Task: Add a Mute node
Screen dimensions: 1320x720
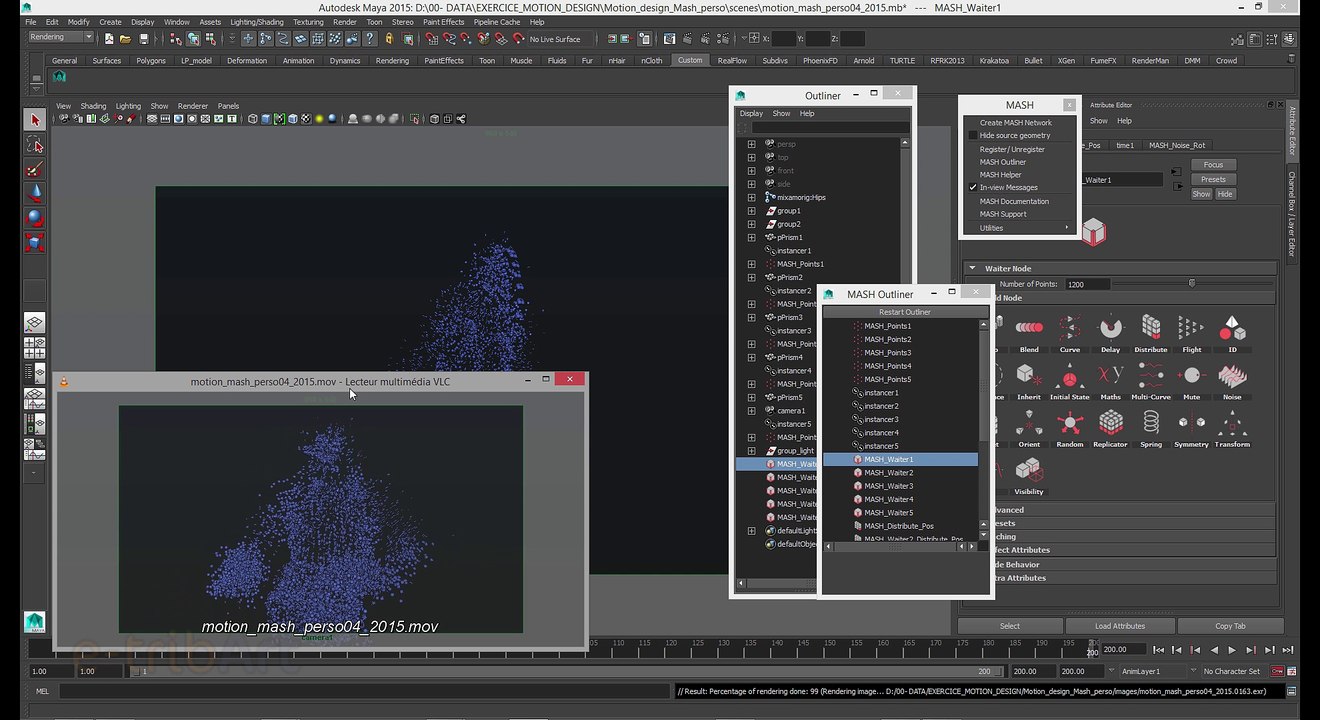Action: (x=1191, y=380)
